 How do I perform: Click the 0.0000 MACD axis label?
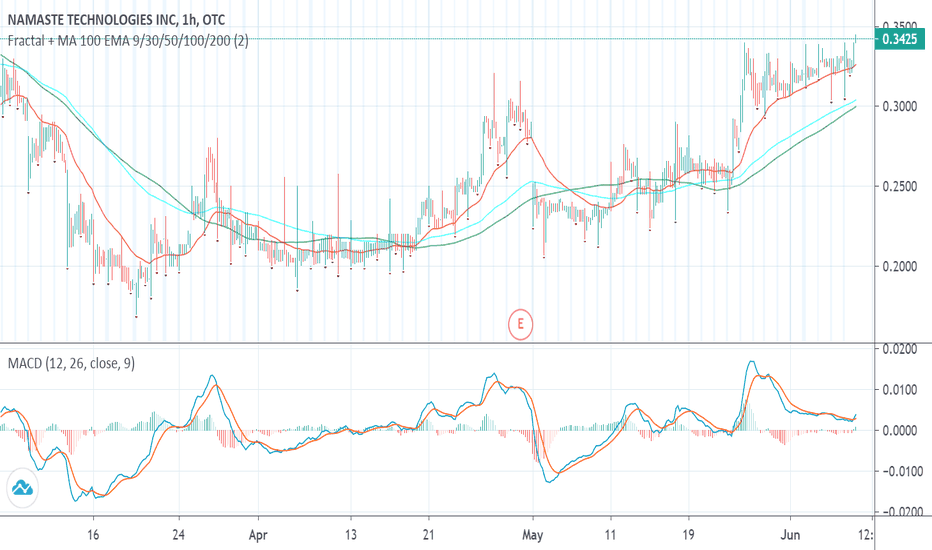[x=900, y=430]
